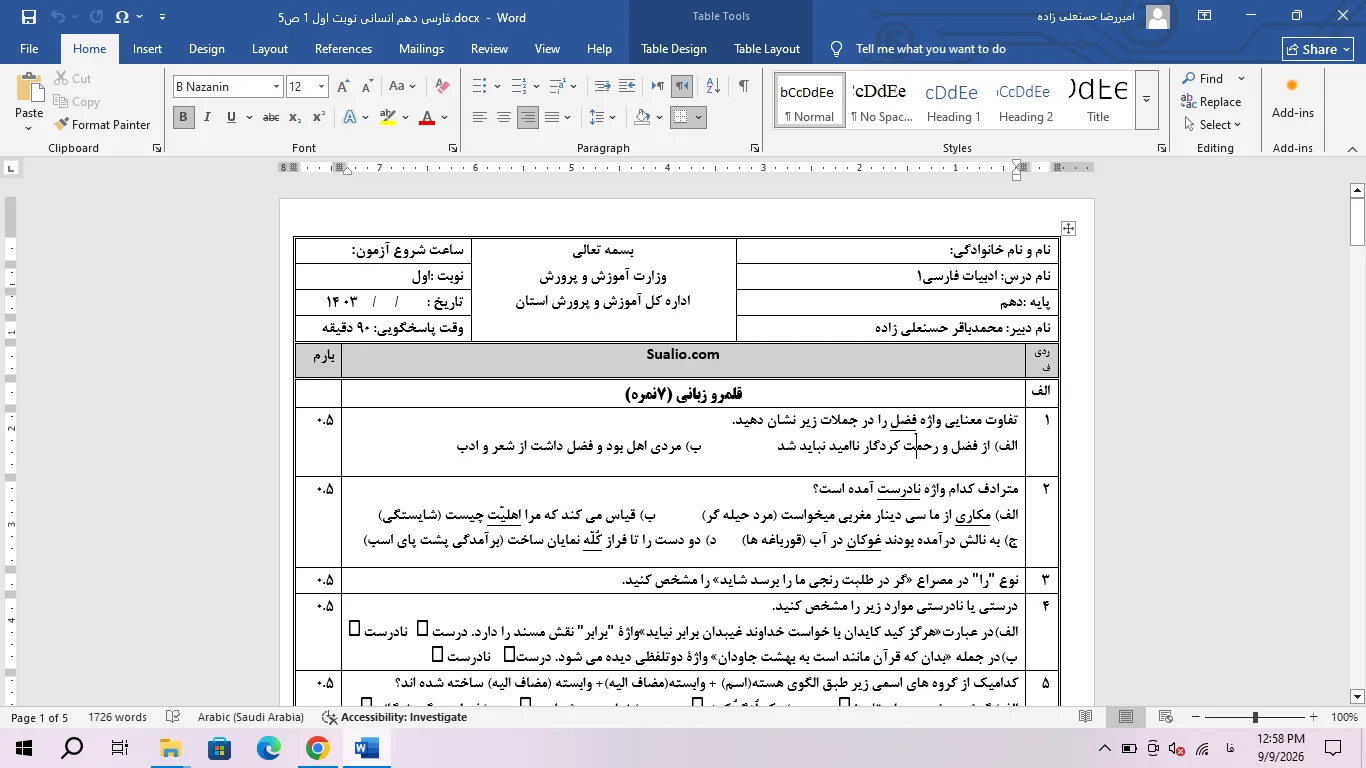Align text left
Screen dimensions: 1366x768
click(480, 117)
